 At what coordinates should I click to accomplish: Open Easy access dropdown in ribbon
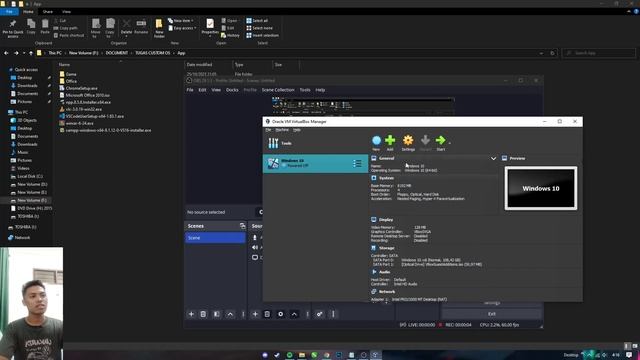(x=182, y=28)
